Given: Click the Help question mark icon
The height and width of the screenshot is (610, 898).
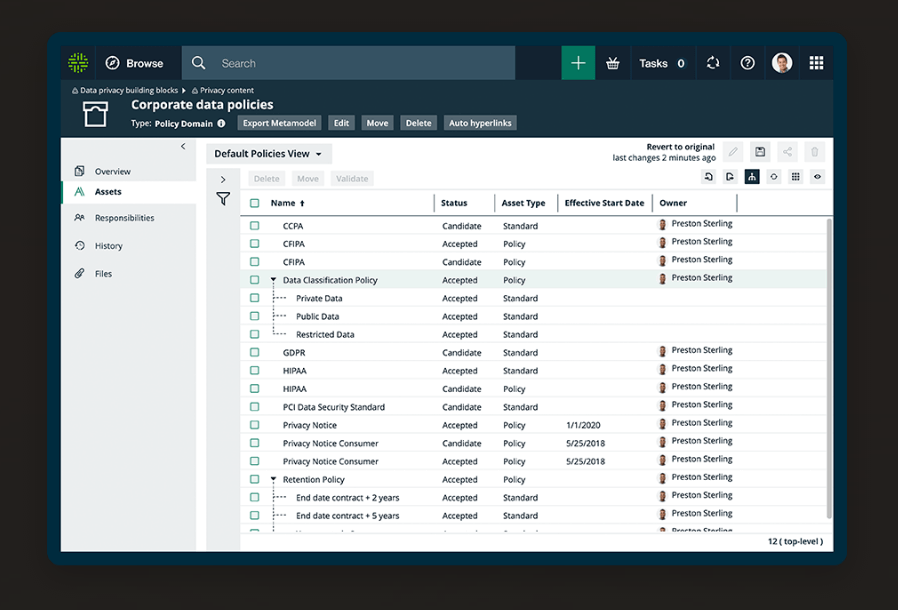Looking at the screenshot, I should click(746, 62).
